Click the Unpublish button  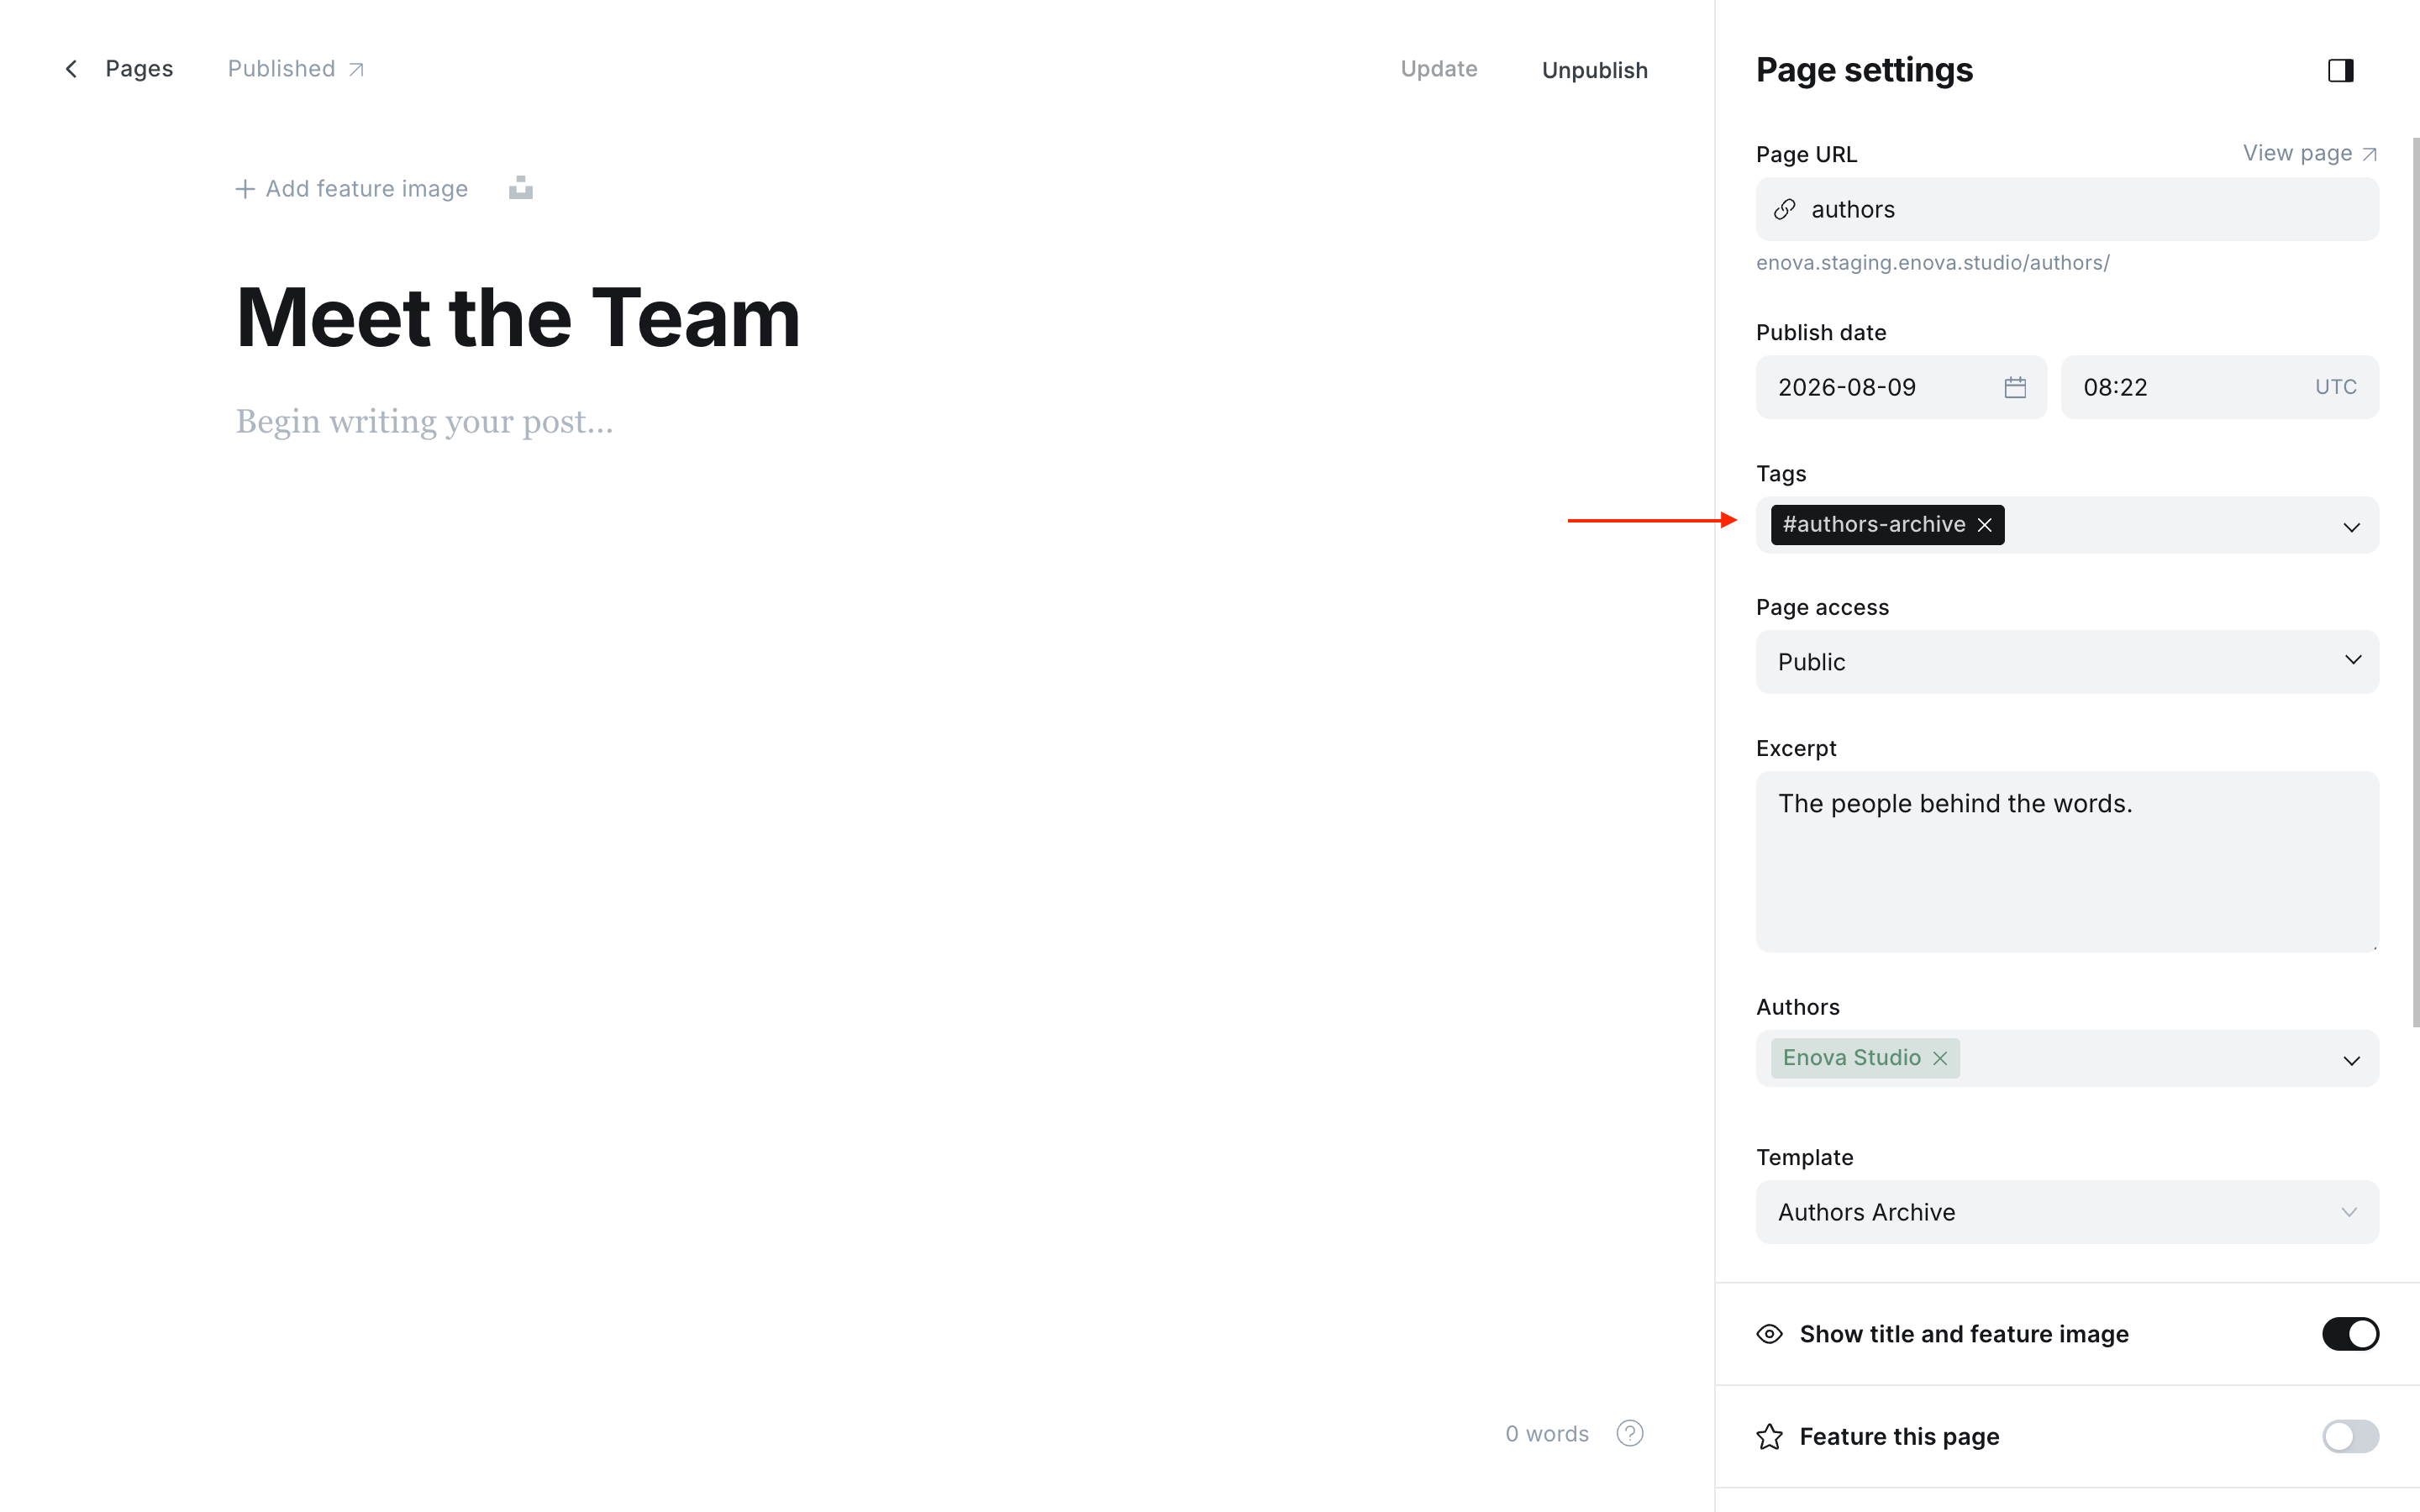pyautogui.click(x=1594, y=70)
